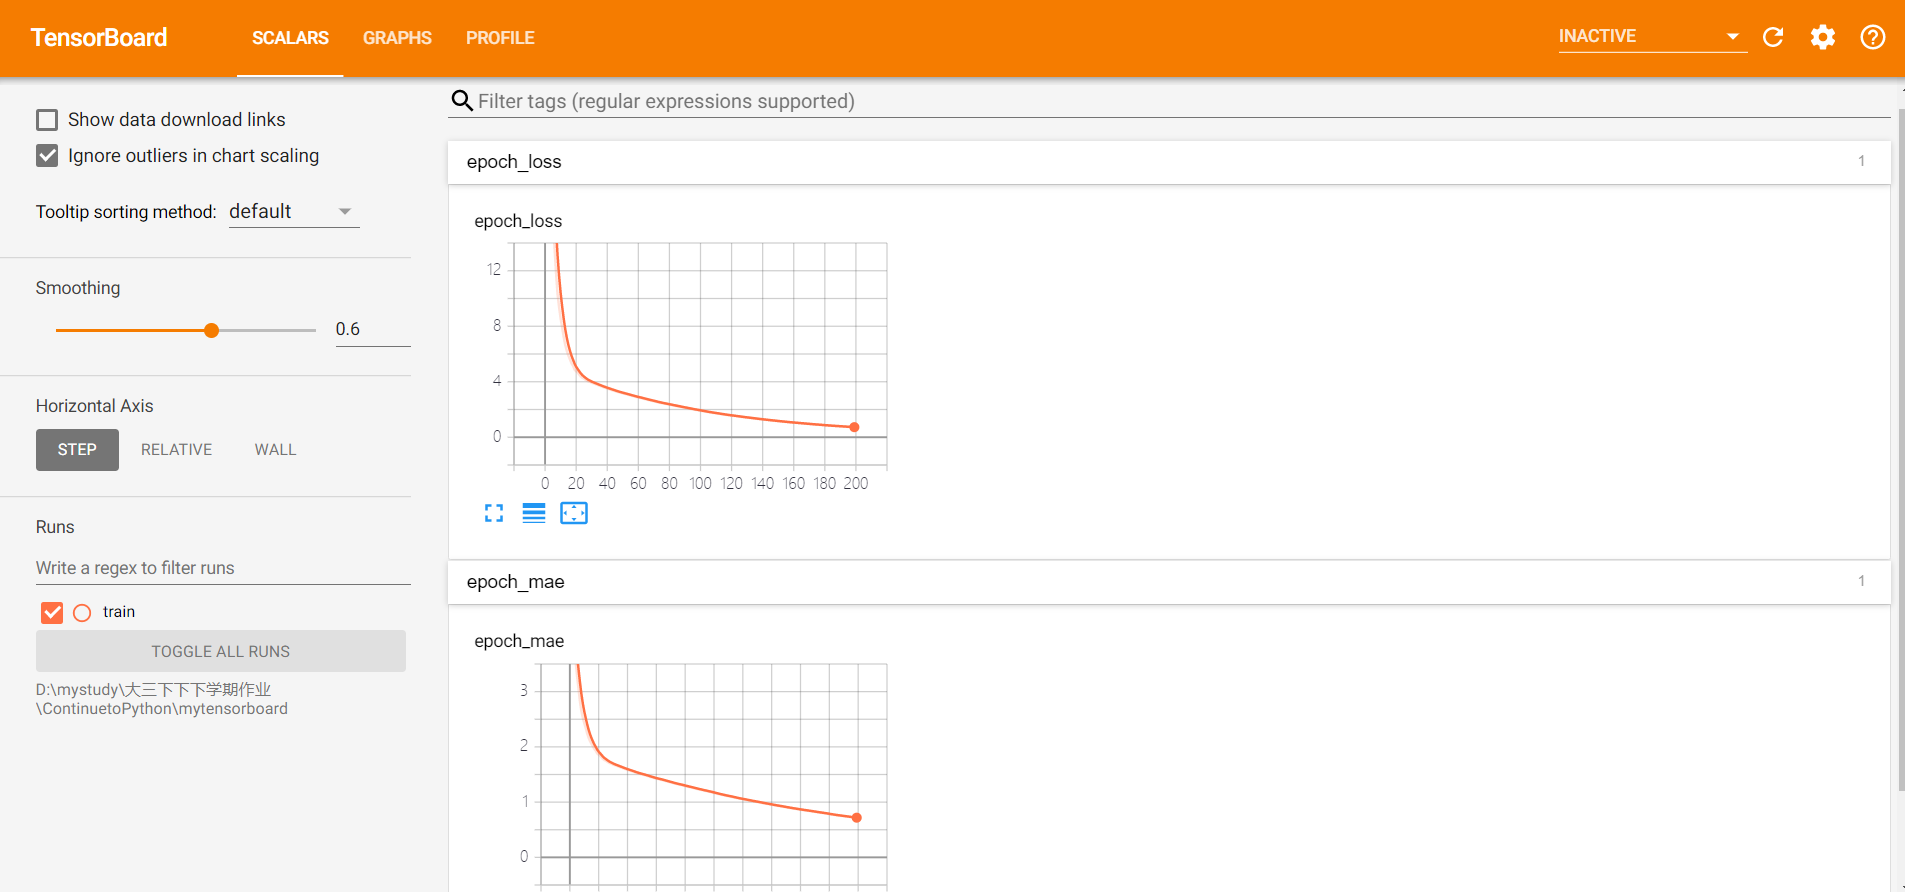
Task: Switch to the PROFILE tab
Action: (500, 38)
